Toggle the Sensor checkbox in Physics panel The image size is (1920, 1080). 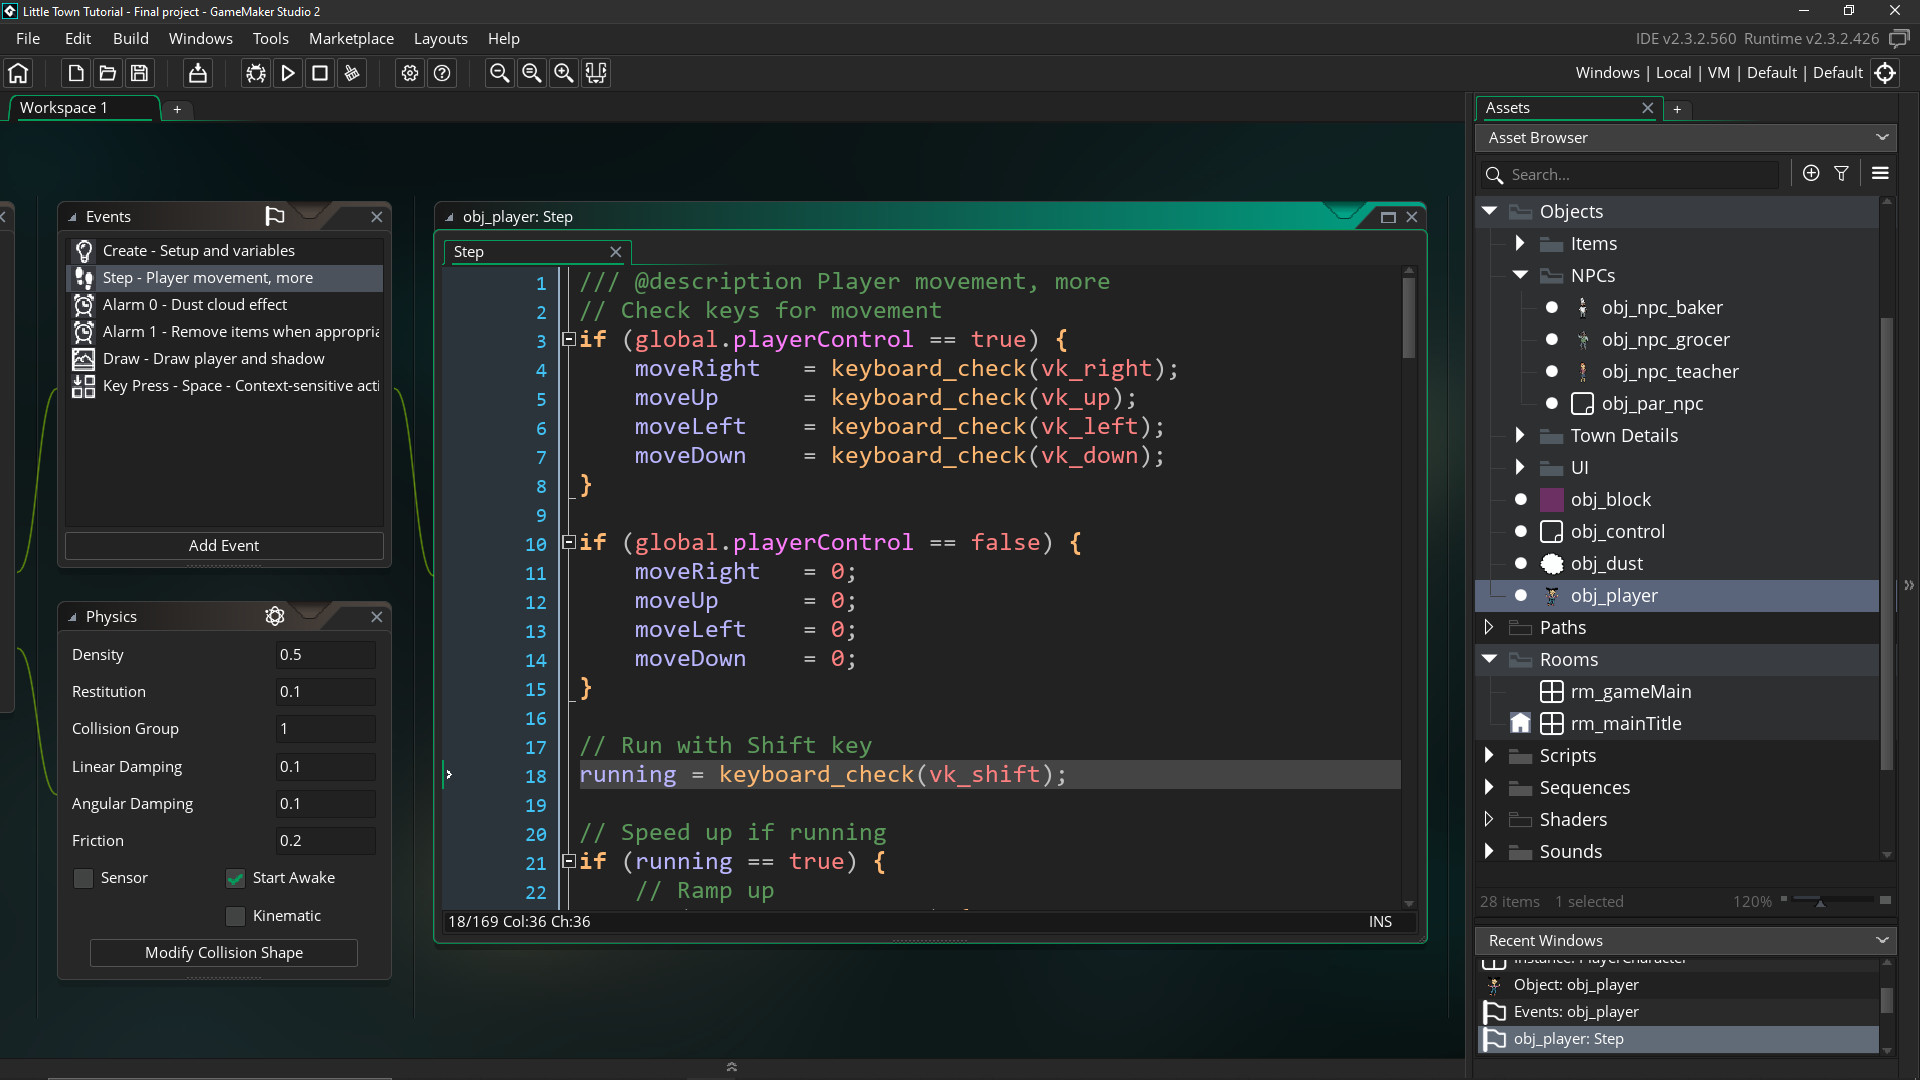[82, 877]
